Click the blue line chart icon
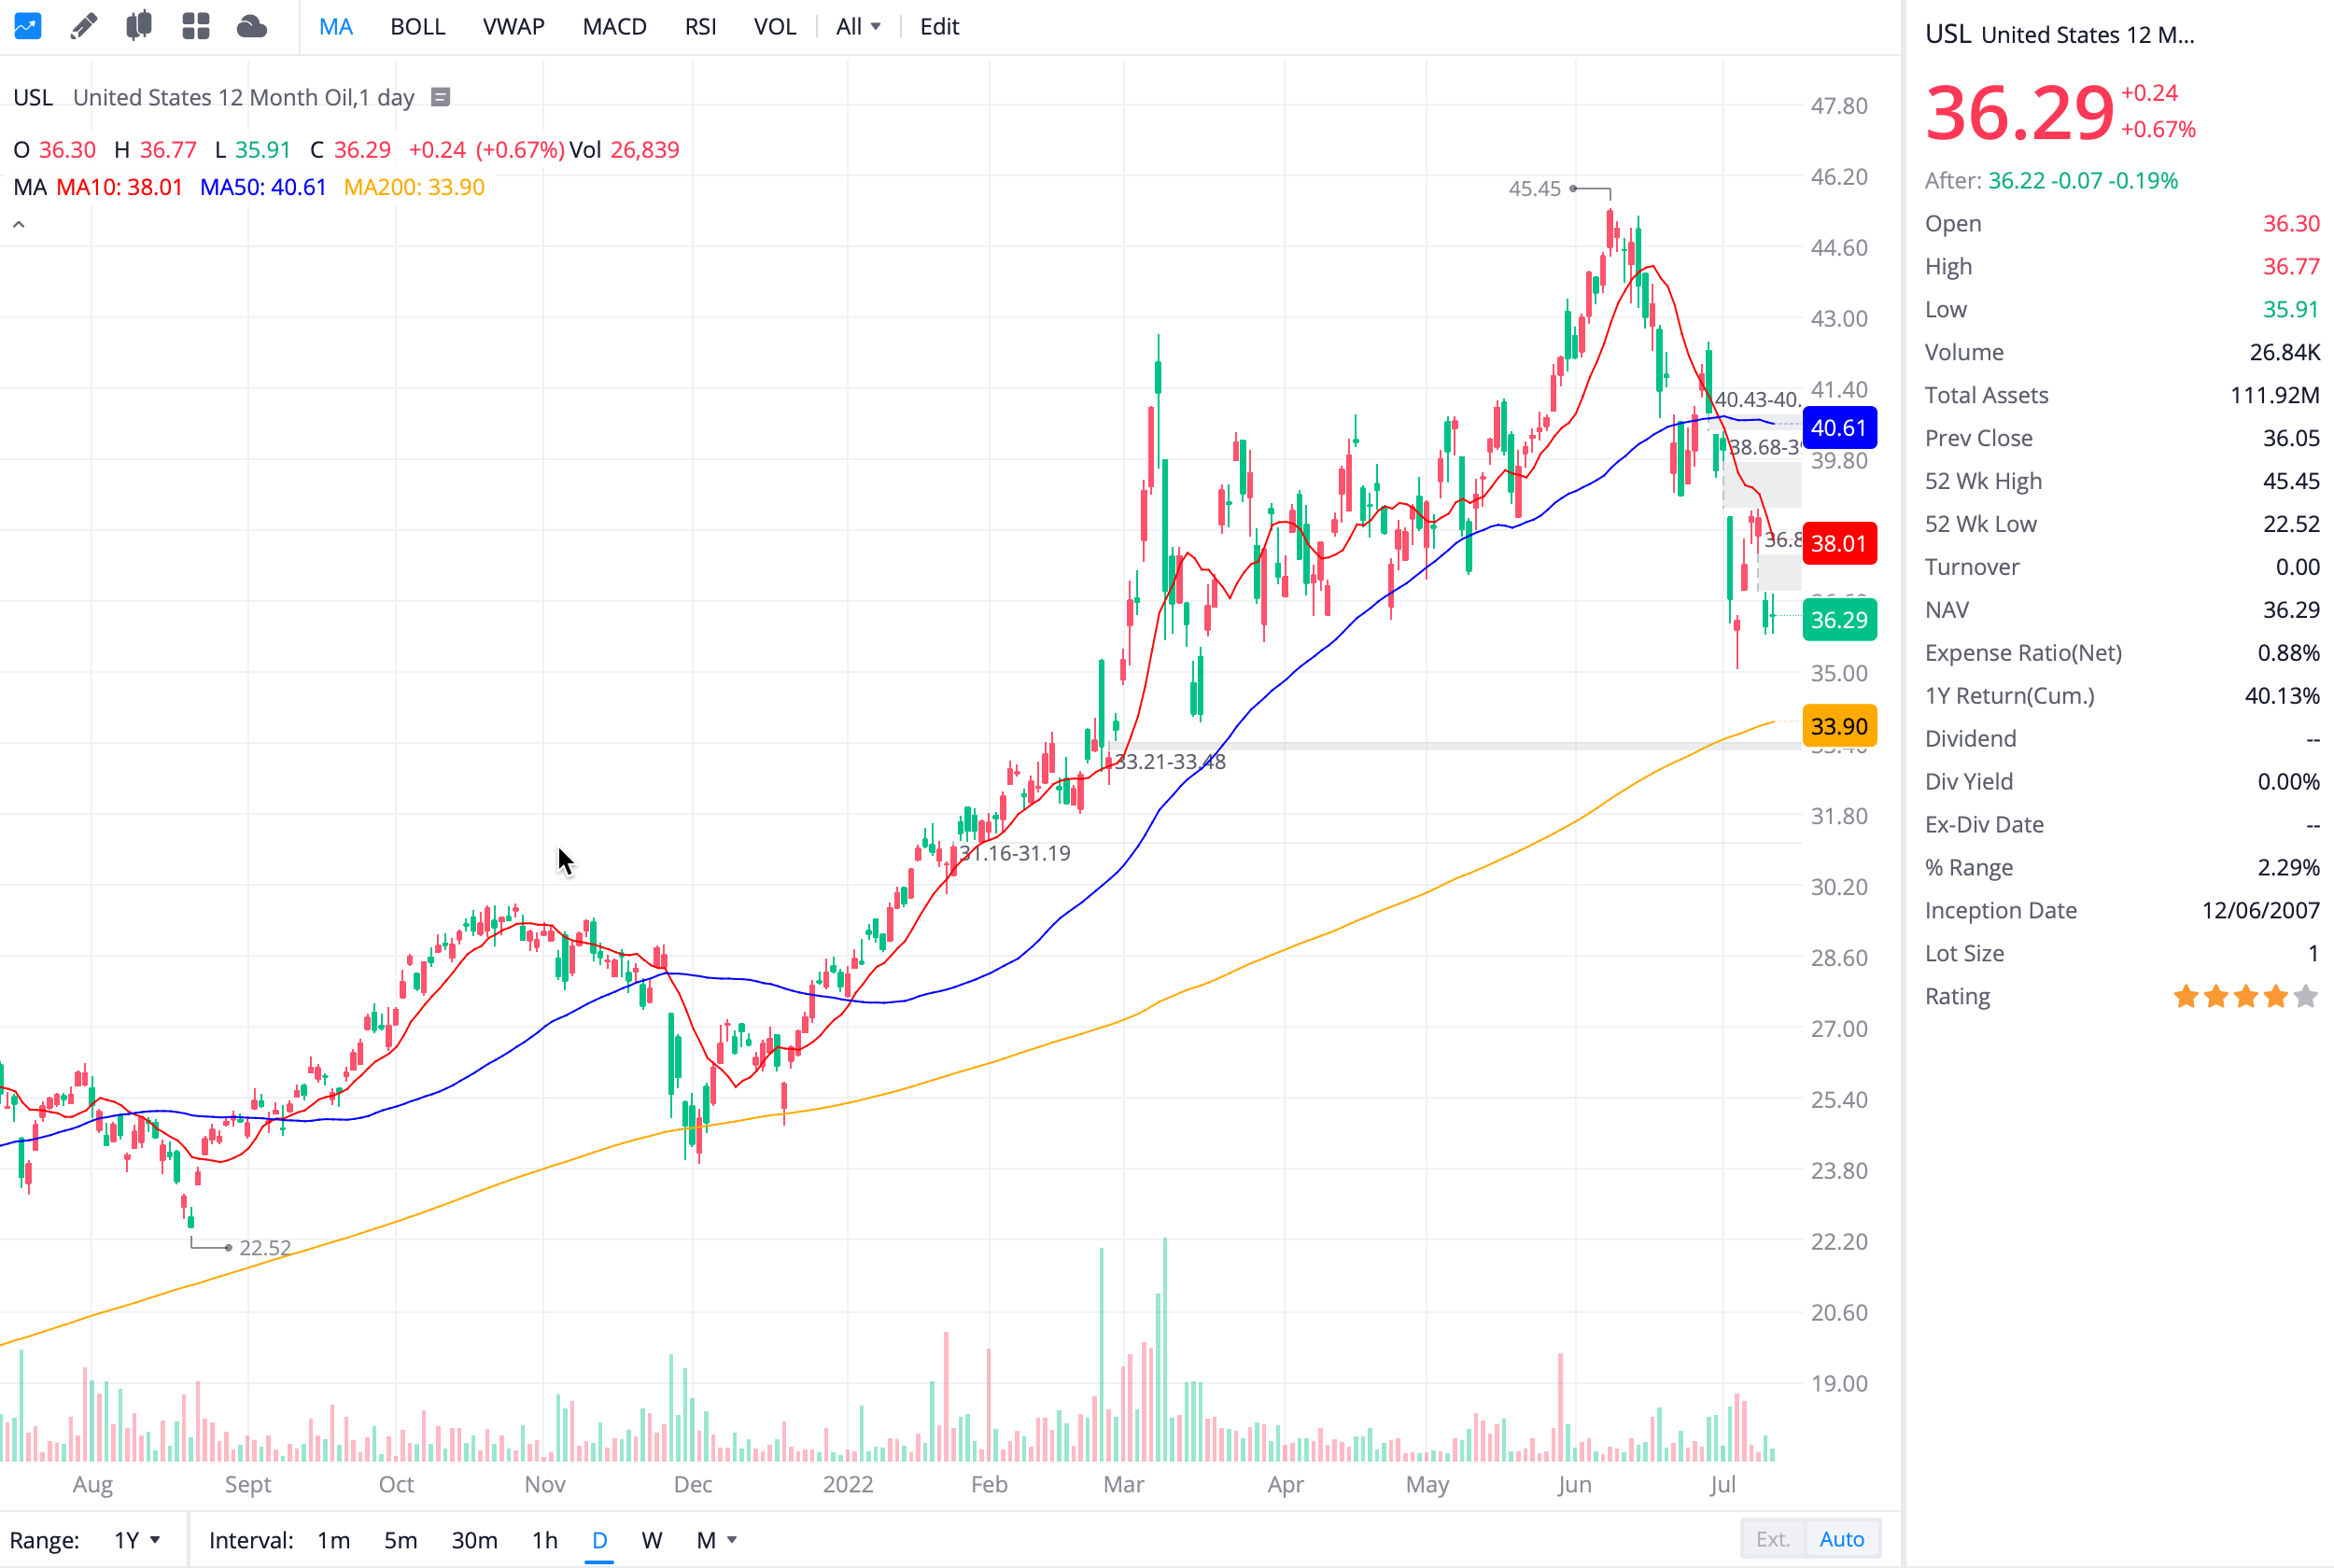Screen dimensions: 2334x1568 coord(27,26)
